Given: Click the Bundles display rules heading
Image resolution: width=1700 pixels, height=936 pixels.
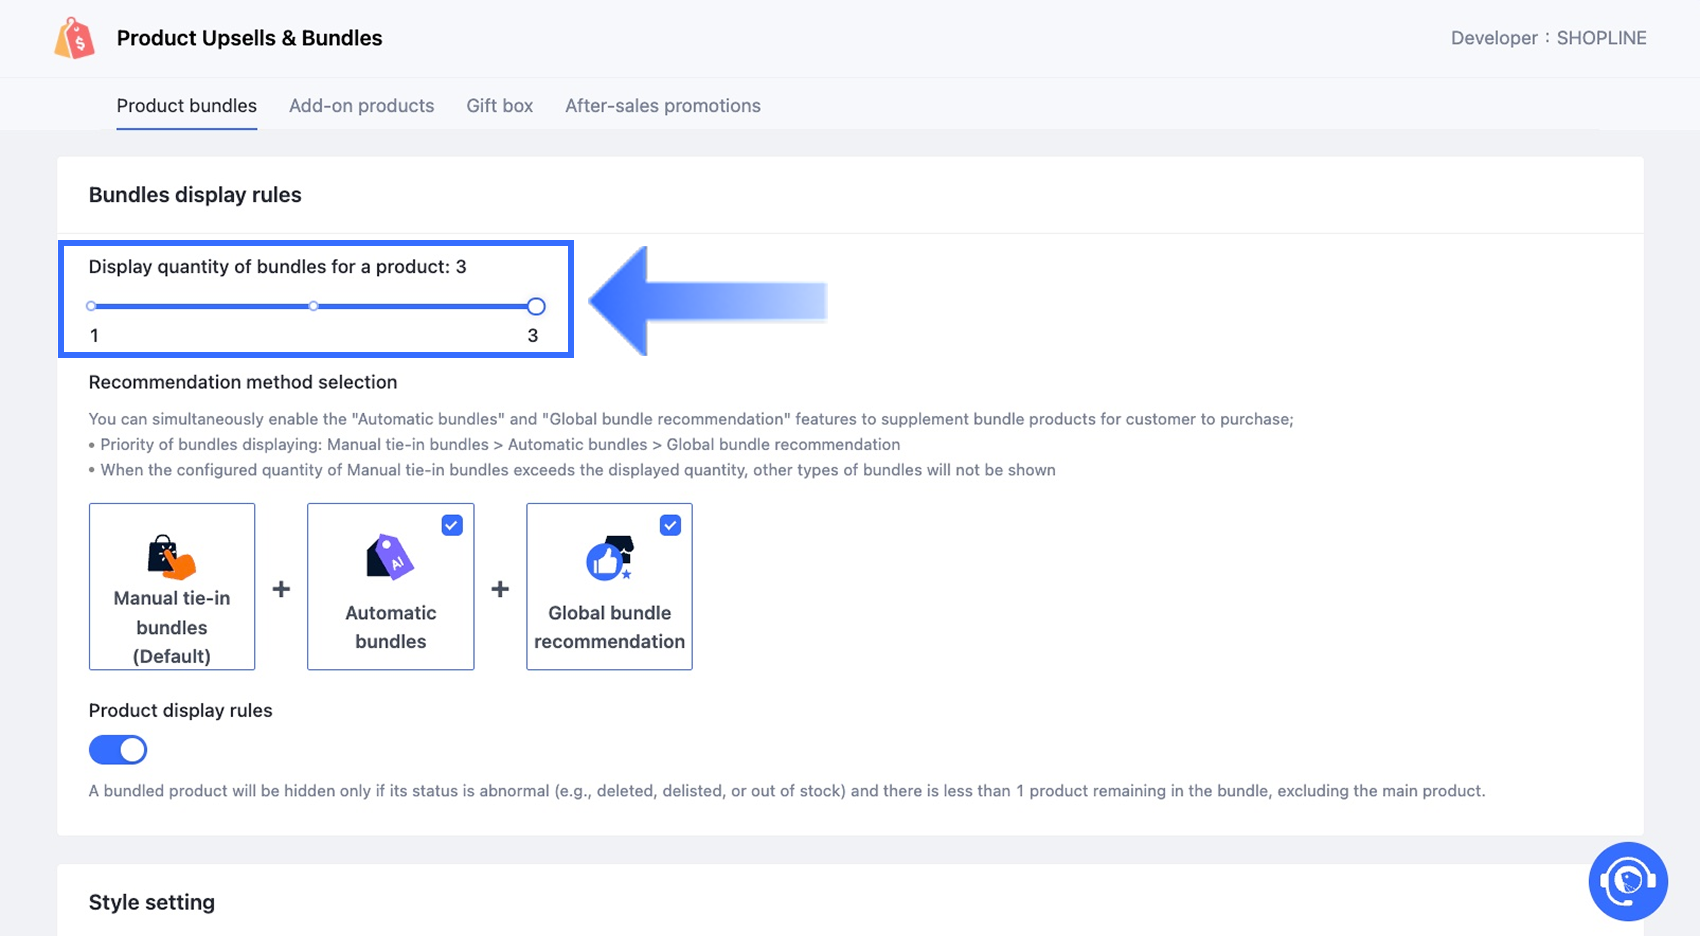Looking at the screenshot, I should click(x=195, y=195).
